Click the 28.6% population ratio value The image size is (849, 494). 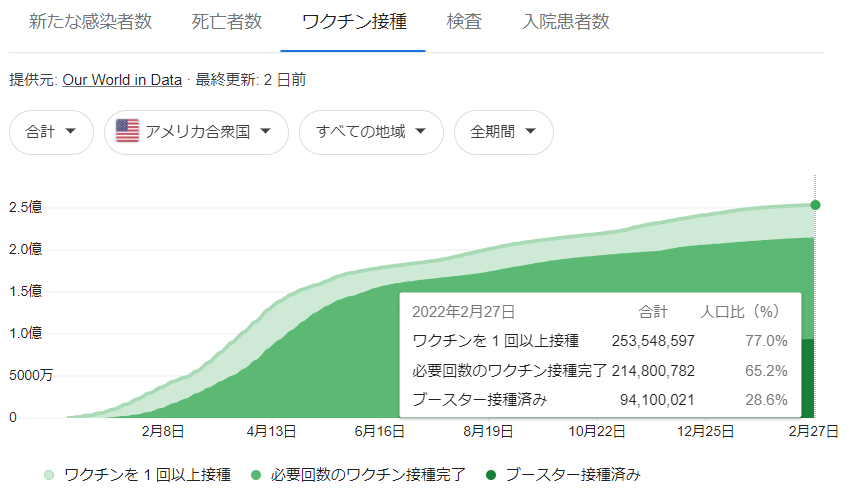[x=766, y=400]
